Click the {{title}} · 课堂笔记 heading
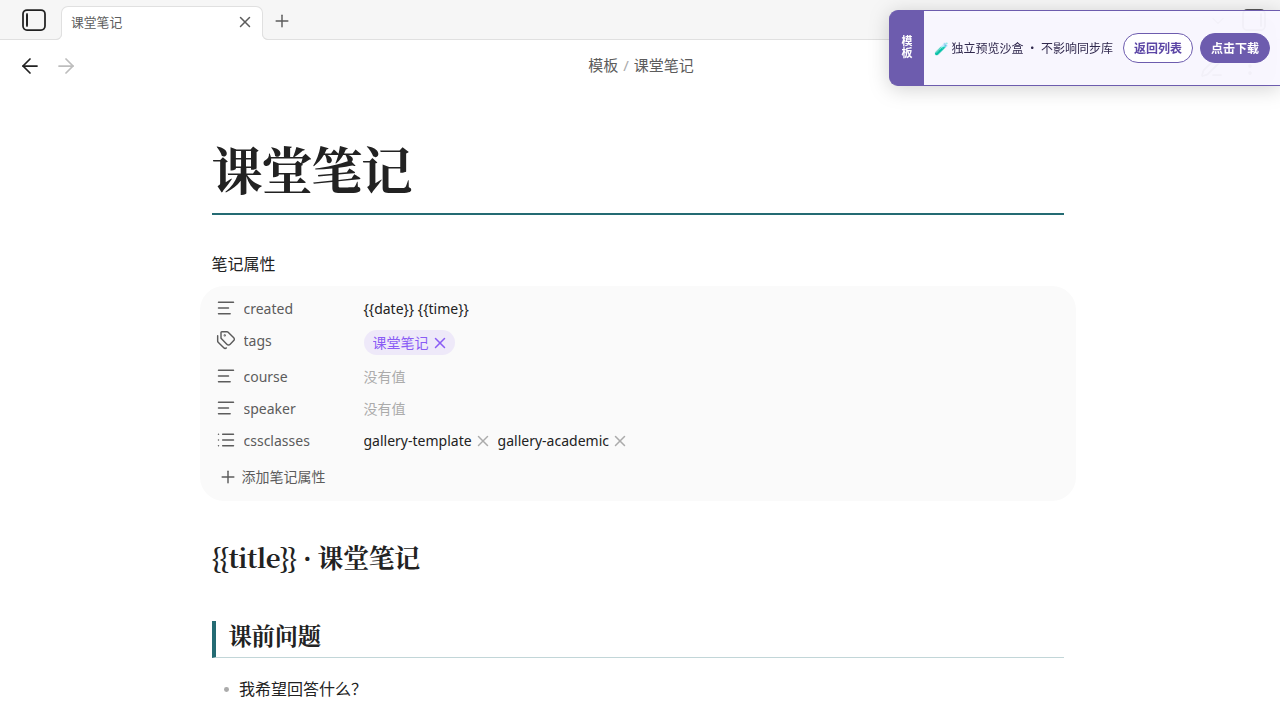 (x=316, y=558)
